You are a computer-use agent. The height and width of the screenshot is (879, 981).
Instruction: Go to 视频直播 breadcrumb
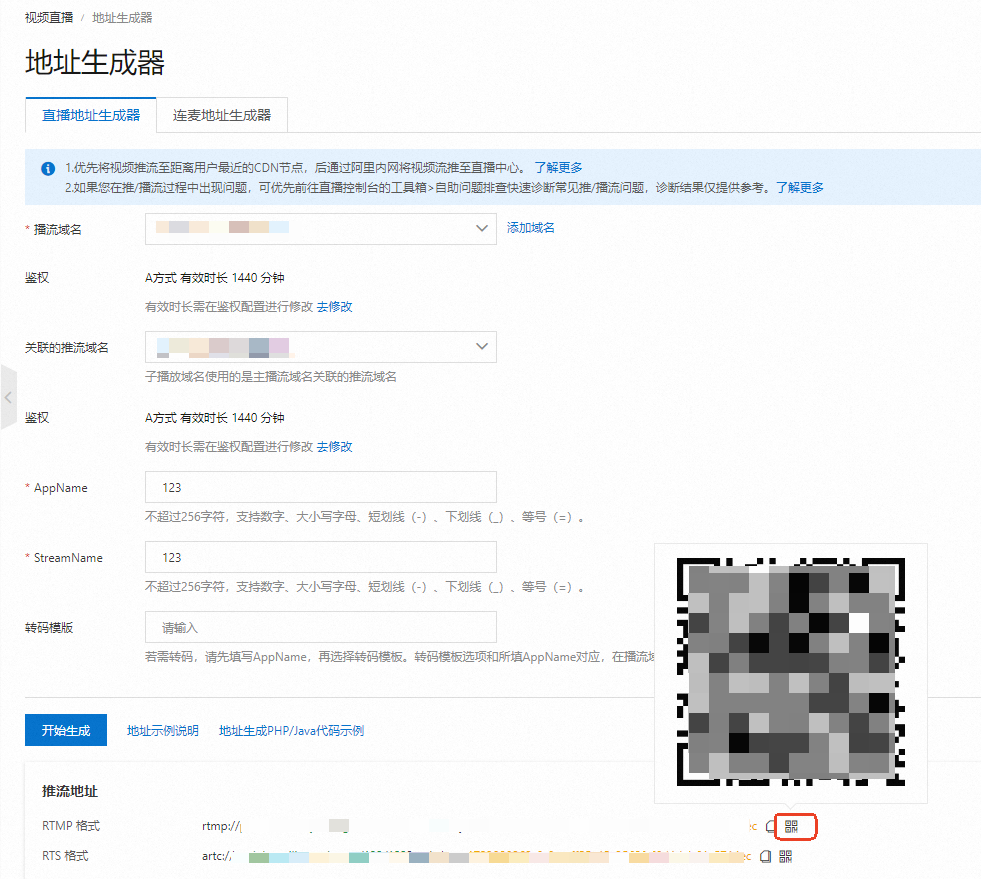[49, 18]
